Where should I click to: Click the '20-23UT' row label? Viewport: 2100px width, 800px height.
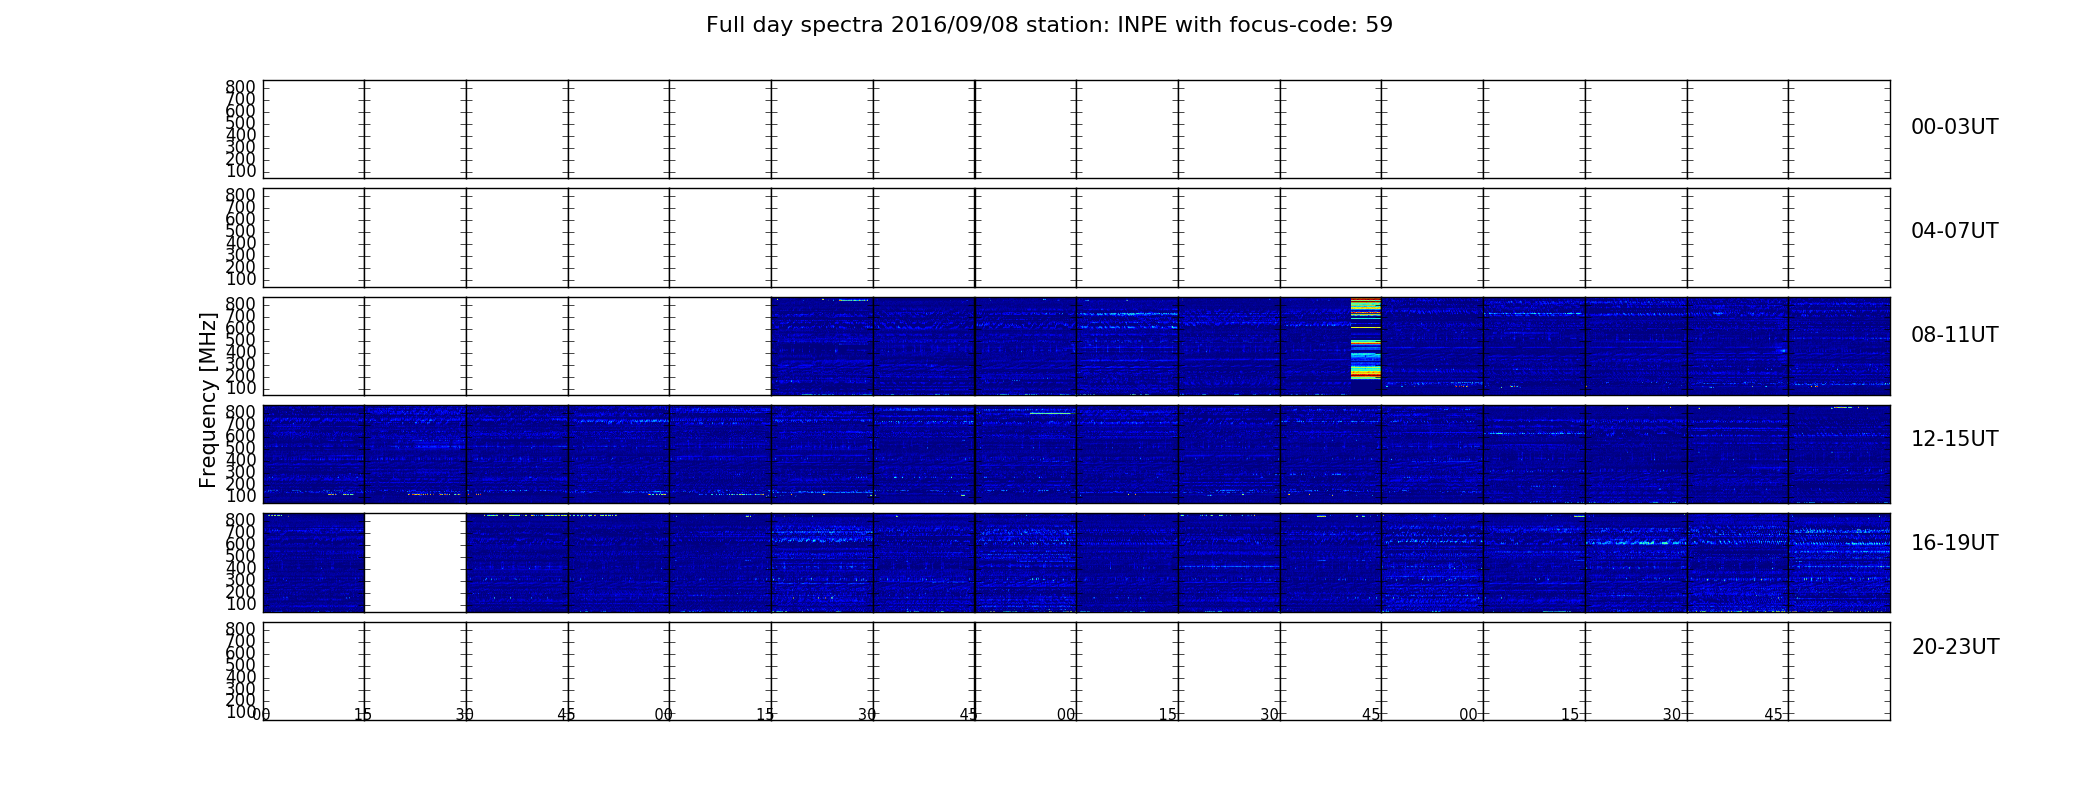click(1955, 647)
